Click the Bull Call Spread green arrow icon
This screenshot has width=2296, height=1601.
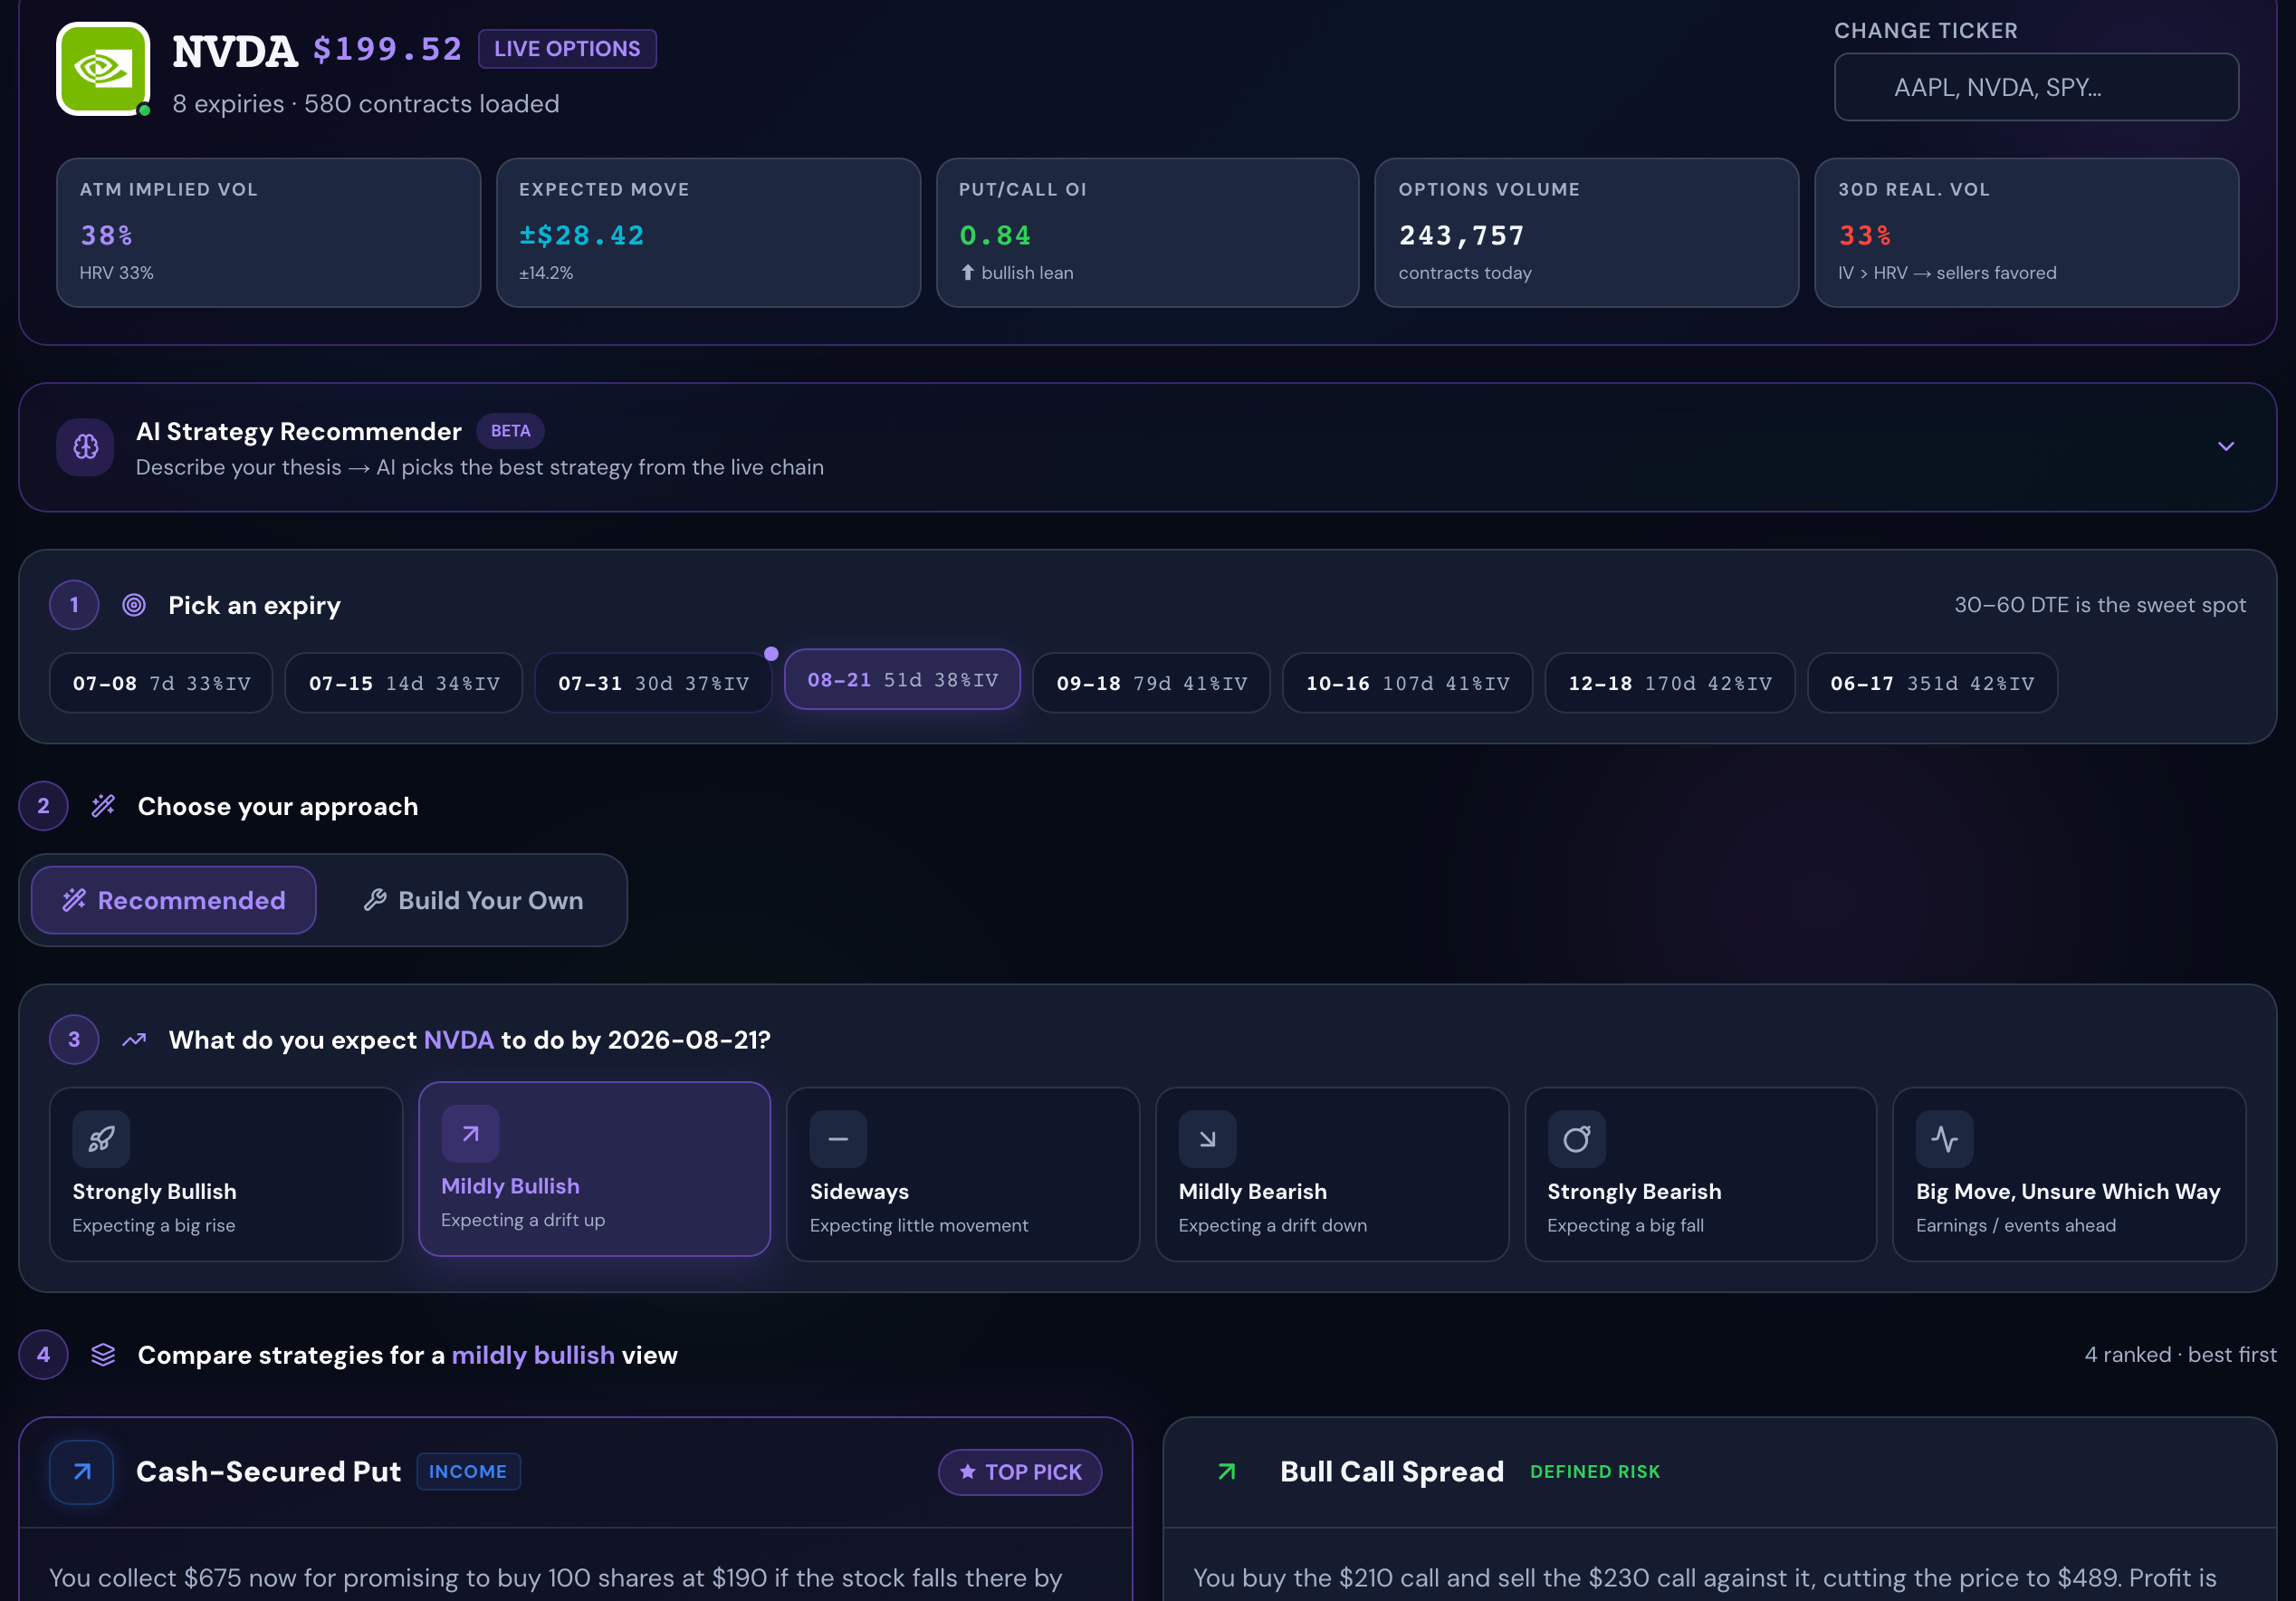point(1227,1472)
